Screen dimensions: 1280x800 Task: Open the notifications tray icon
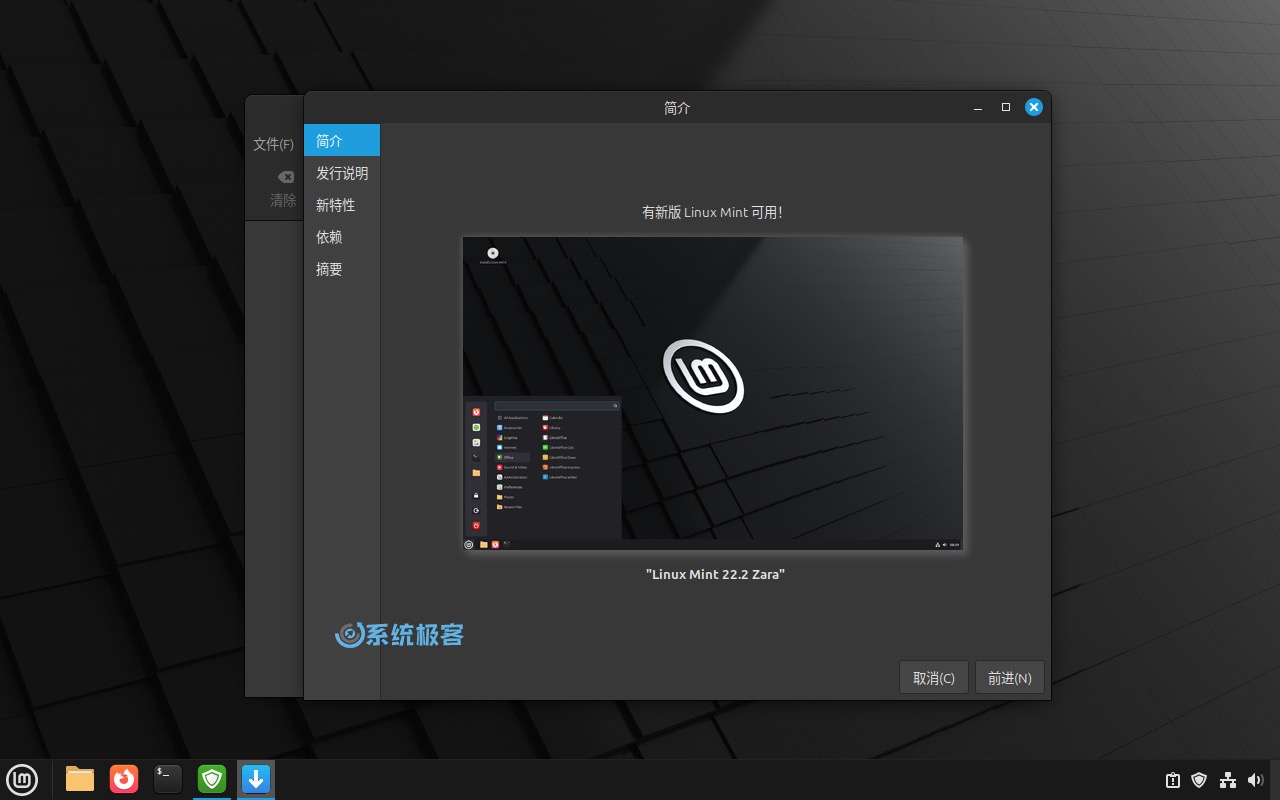click(1173, 780)
